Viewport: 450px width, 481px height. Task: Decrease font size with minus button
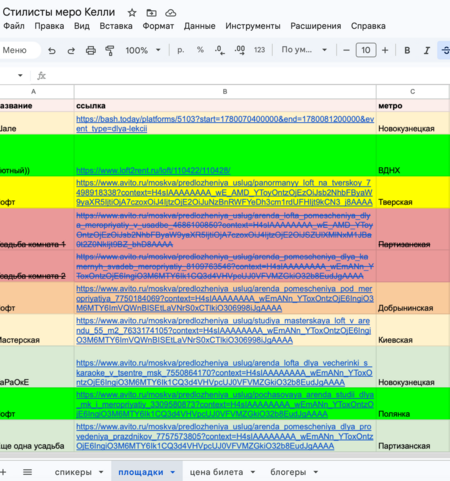tap(346, 50)
